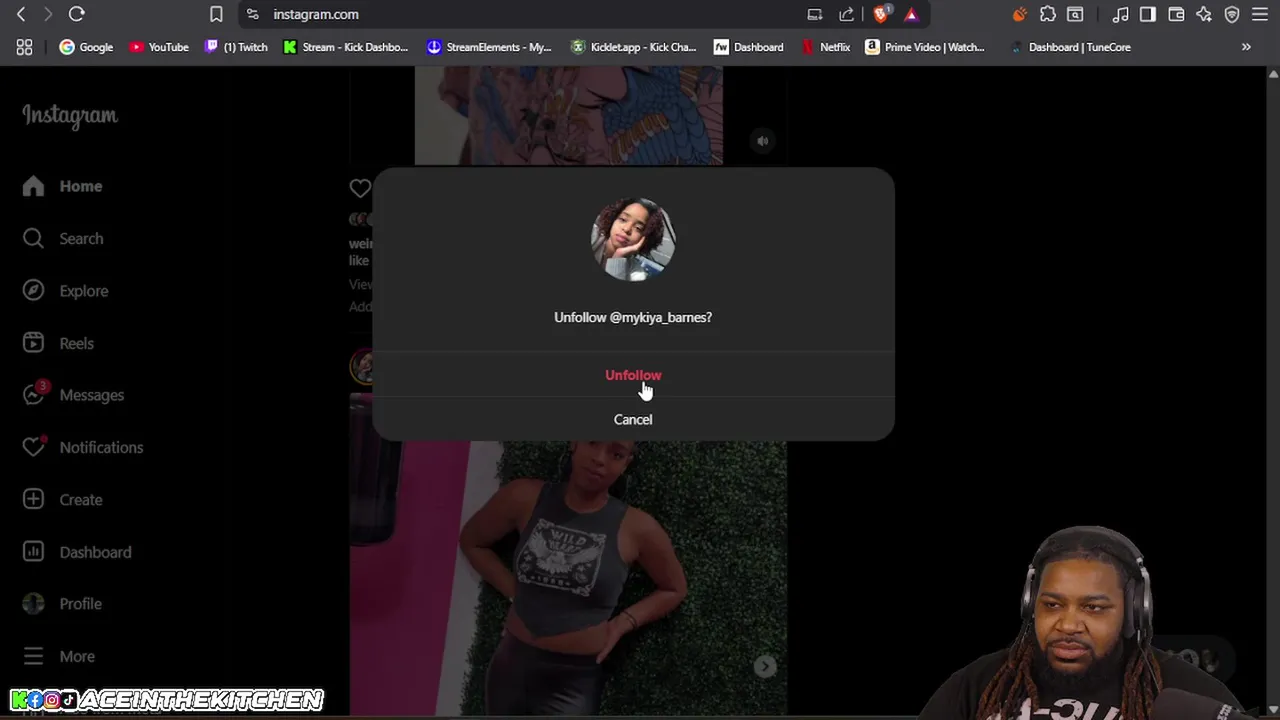The height and width of the screenshot is (720, 1280).
Task: Open the Brave VPN shield icon
Action: tap(1232, 14)
